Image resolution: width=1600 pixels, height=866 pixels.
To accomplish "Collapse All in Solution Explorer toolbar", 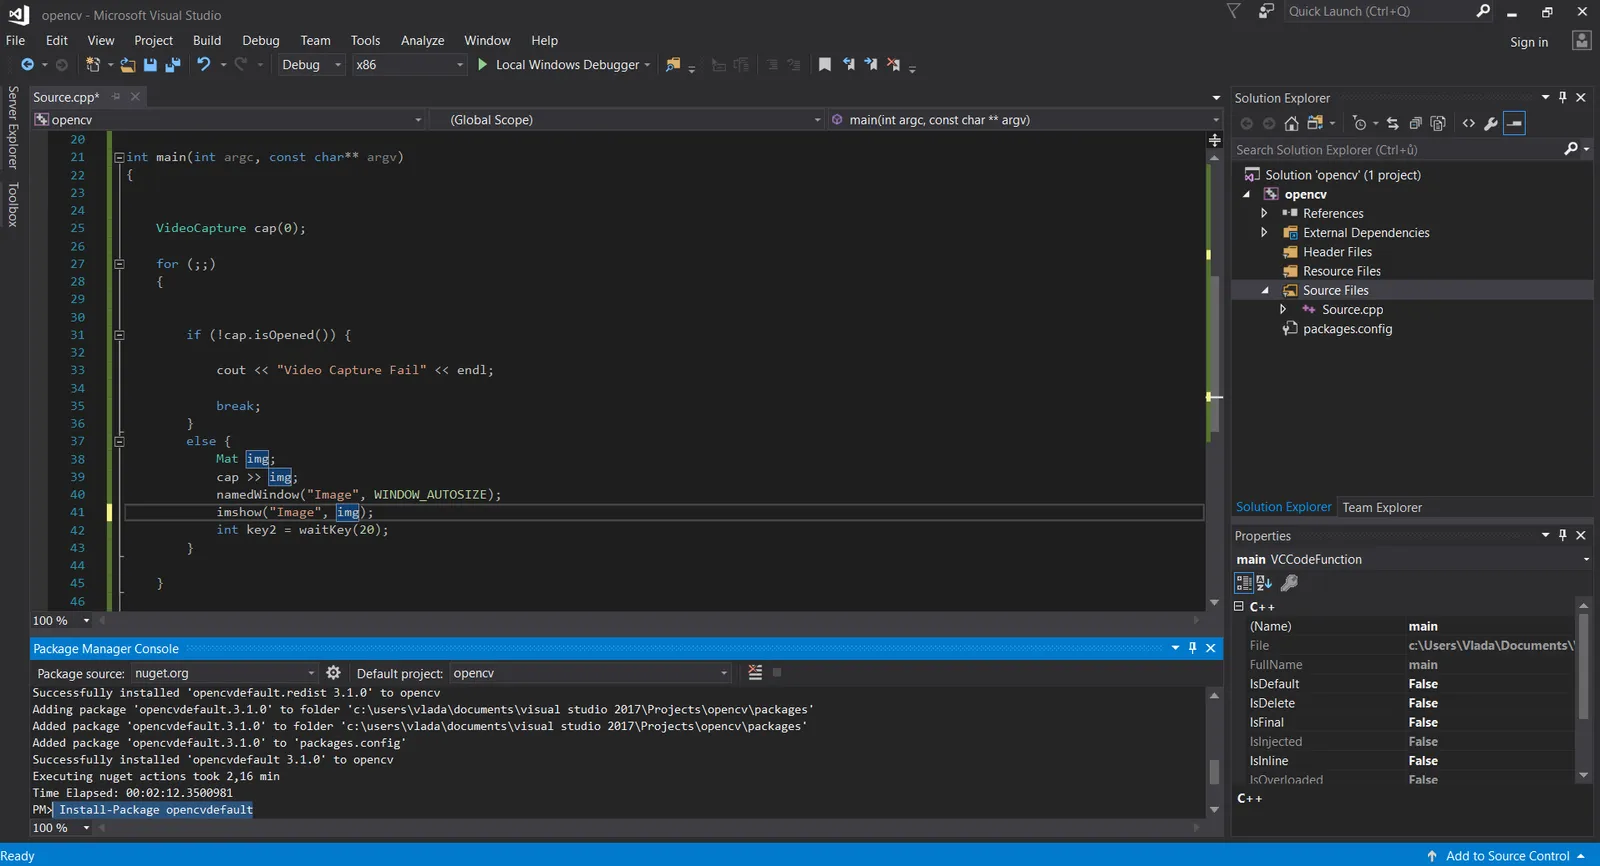I will tap(1415, 124).
